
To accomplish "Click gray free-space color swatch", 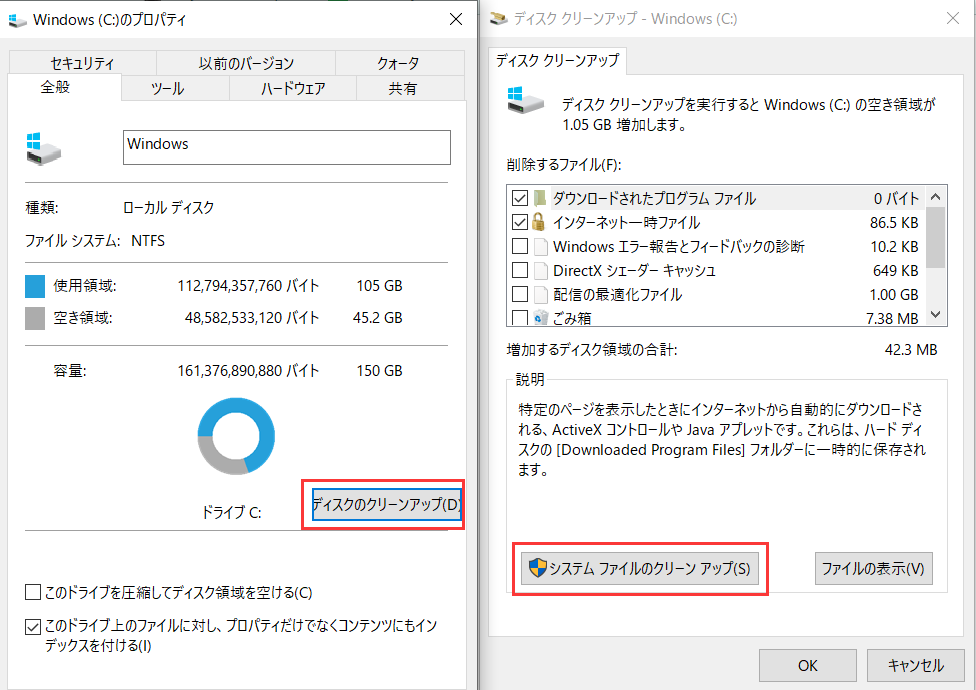I will coord(35,319).
